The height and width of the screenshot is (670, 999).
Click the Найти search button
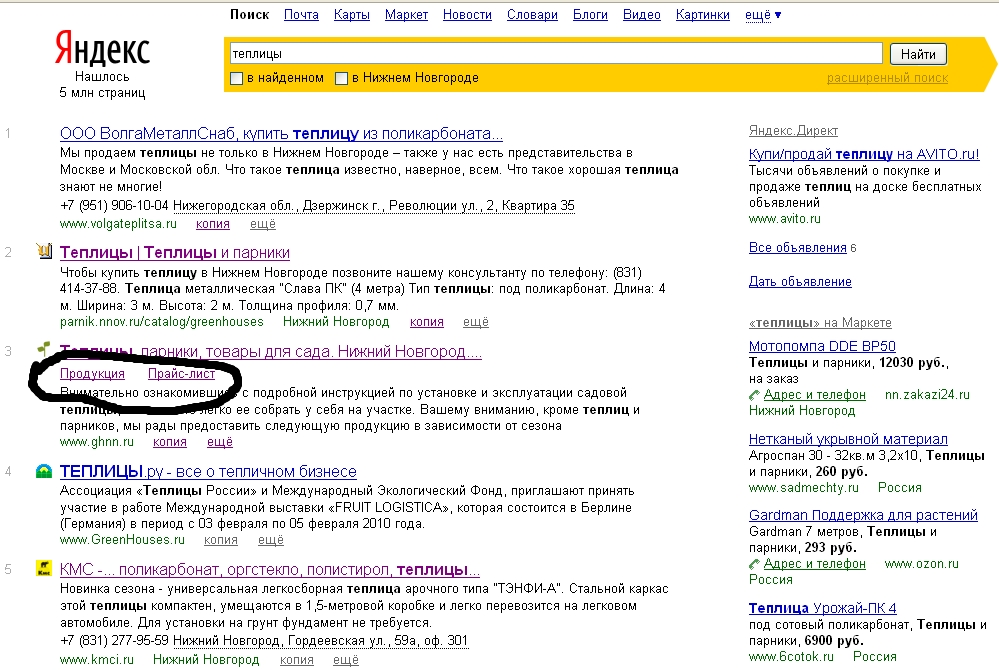(x=918, y=54)
